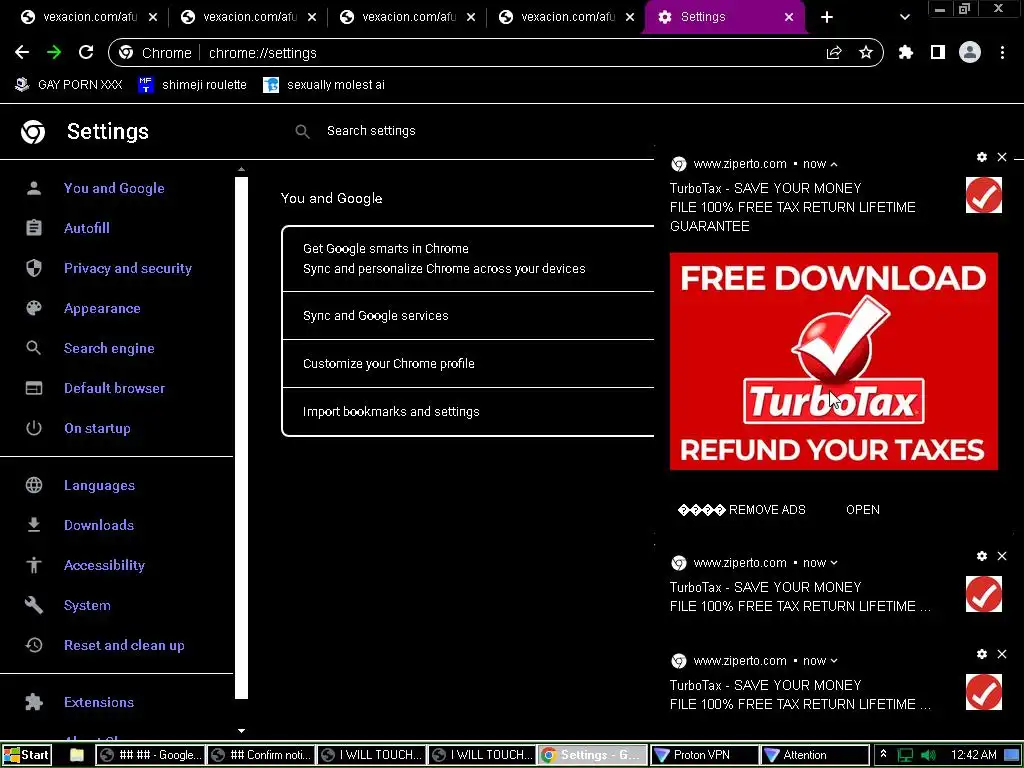Click the REMOVE ADS notification button

[742, 510]
